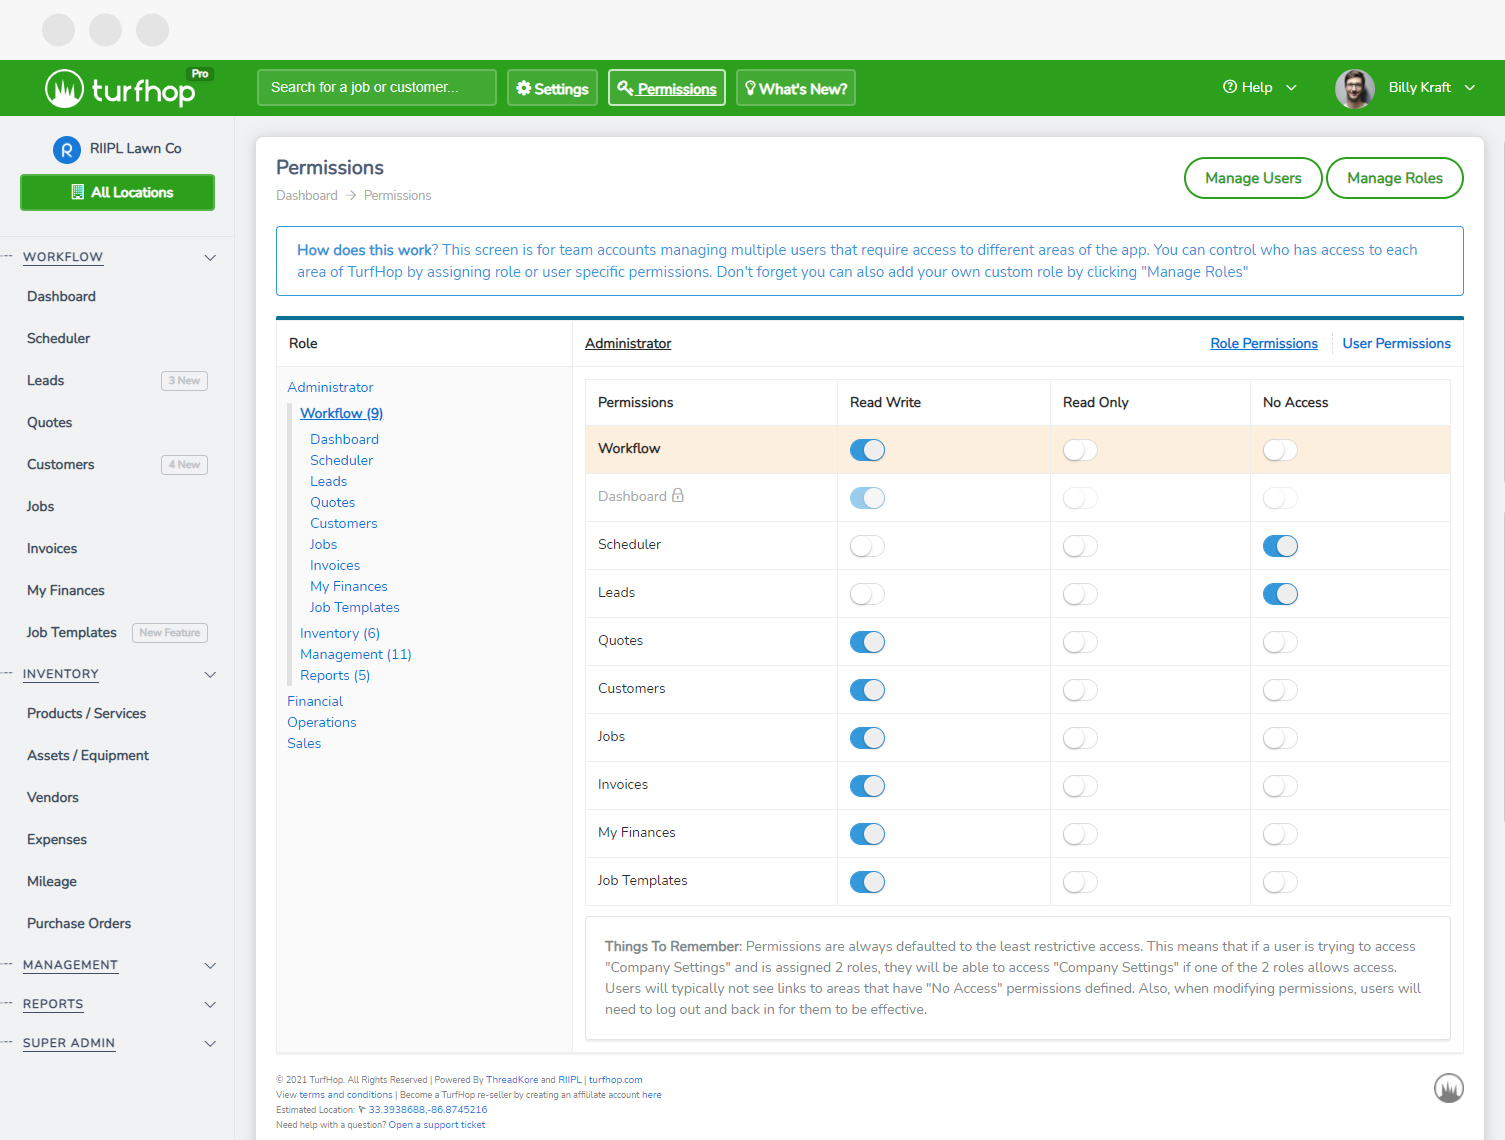1505x1140 pixels.
Task: Click the What's New lightbulb icon
Action: [750, 88]
